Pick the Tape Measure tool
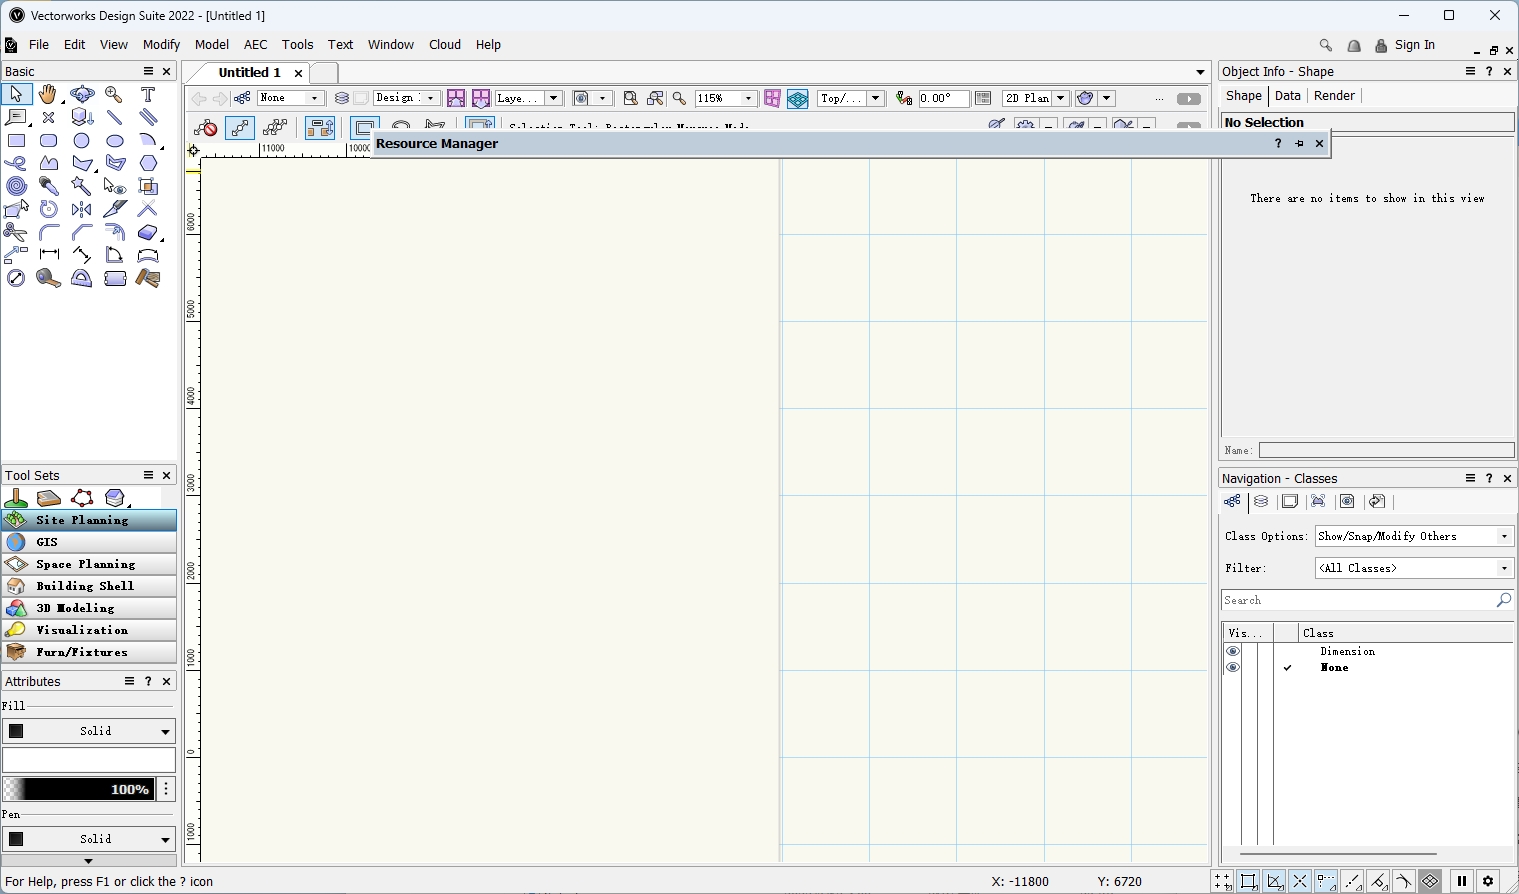 click(x=48, y=278)
